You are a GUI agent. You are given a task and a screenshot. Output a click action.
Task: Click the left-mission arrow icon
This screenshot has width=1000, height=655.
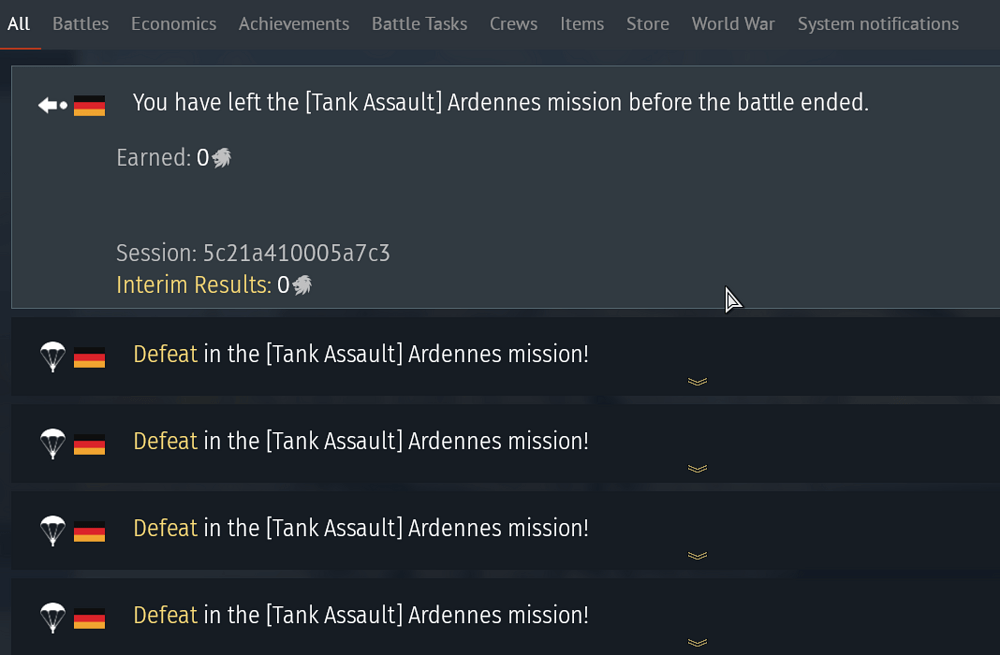click(52, 105)
